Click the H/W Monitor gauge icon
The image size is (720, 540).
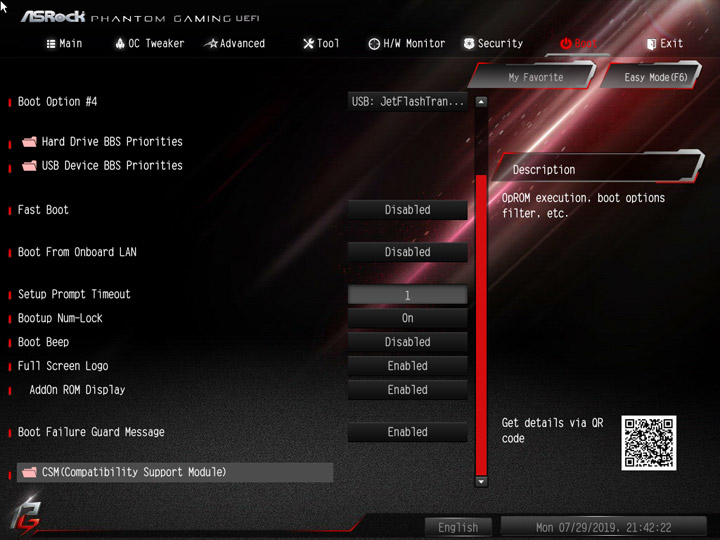374,44
